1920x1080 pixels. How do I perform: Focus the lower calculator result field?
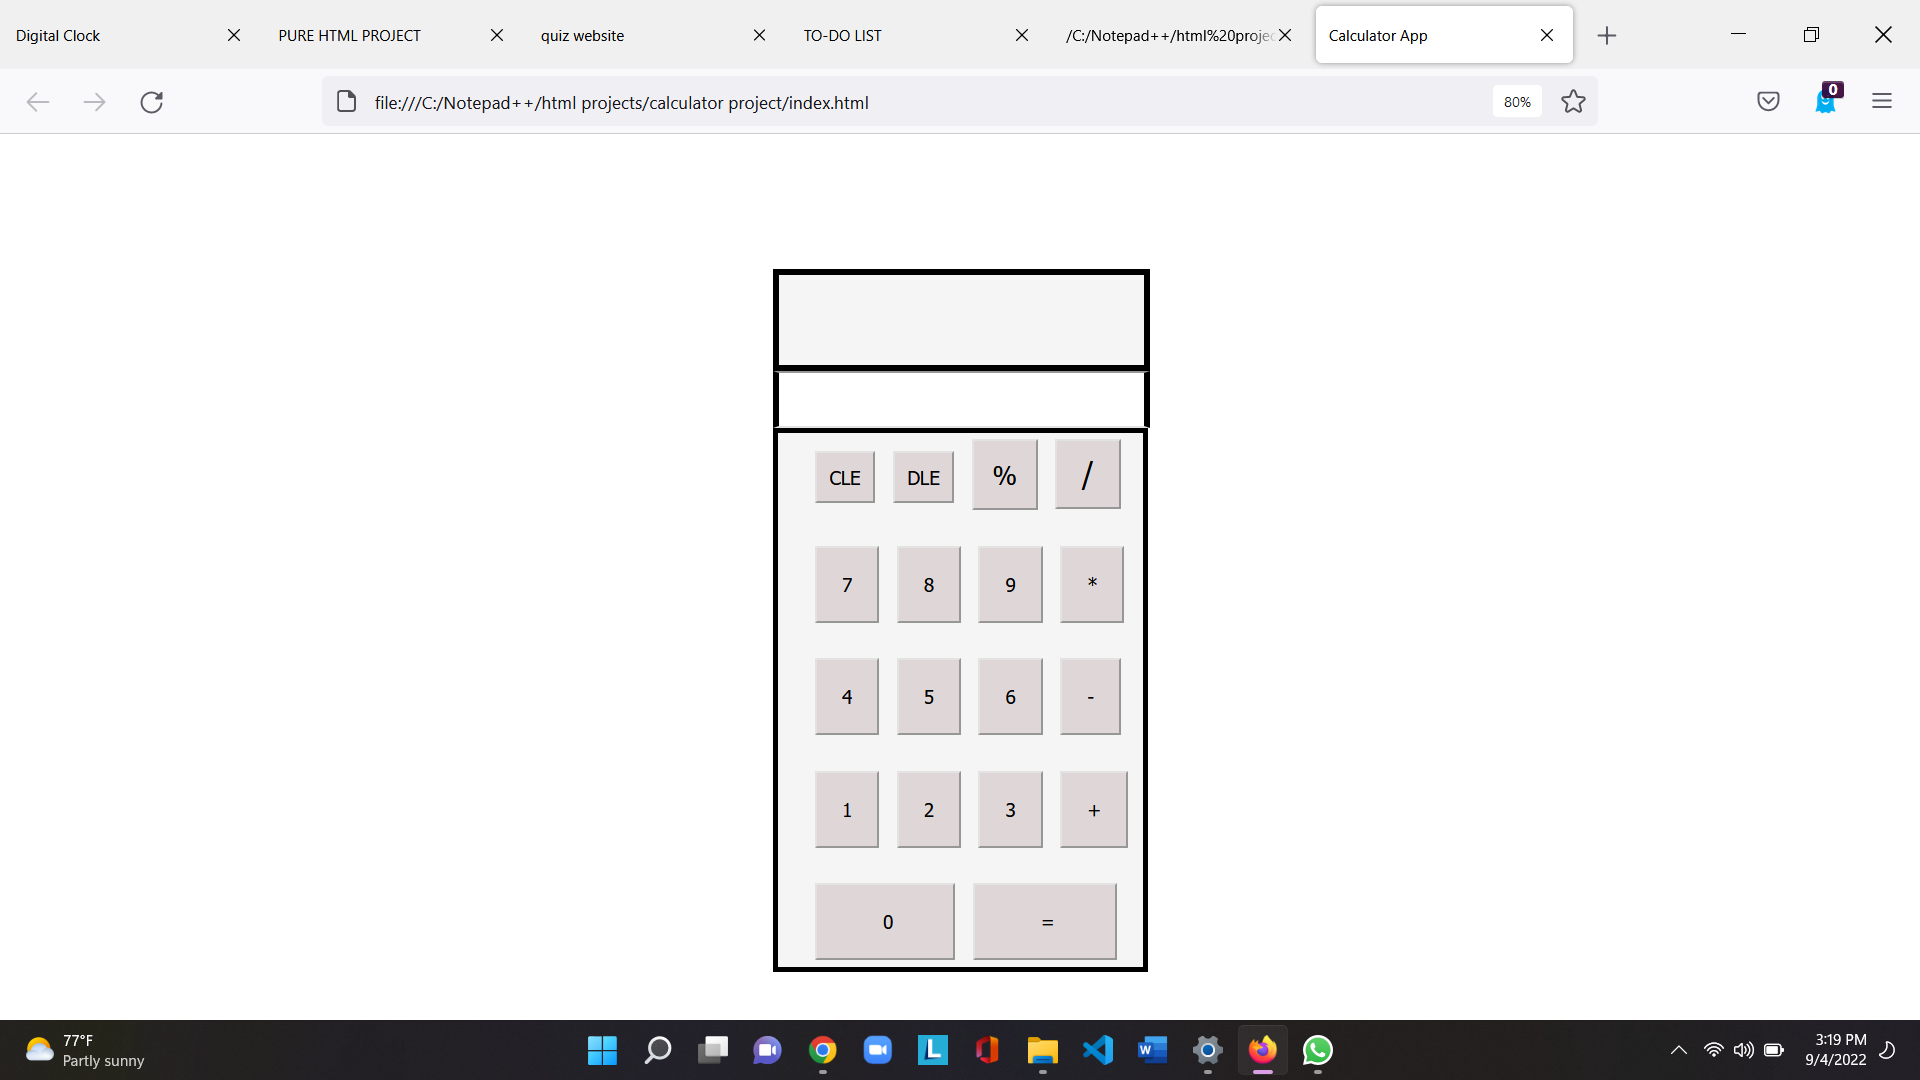point(961,399)
